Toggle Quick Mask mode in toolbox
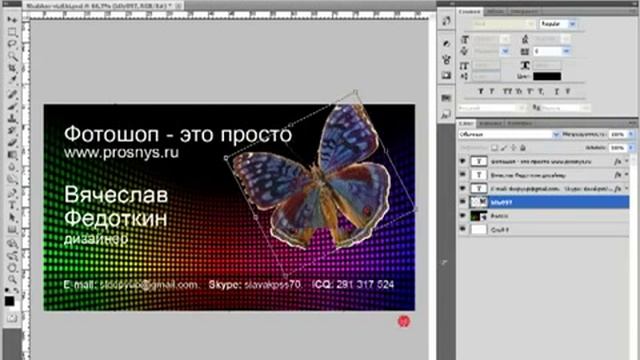Screen dimensions: 640x360 pos(12,318)
